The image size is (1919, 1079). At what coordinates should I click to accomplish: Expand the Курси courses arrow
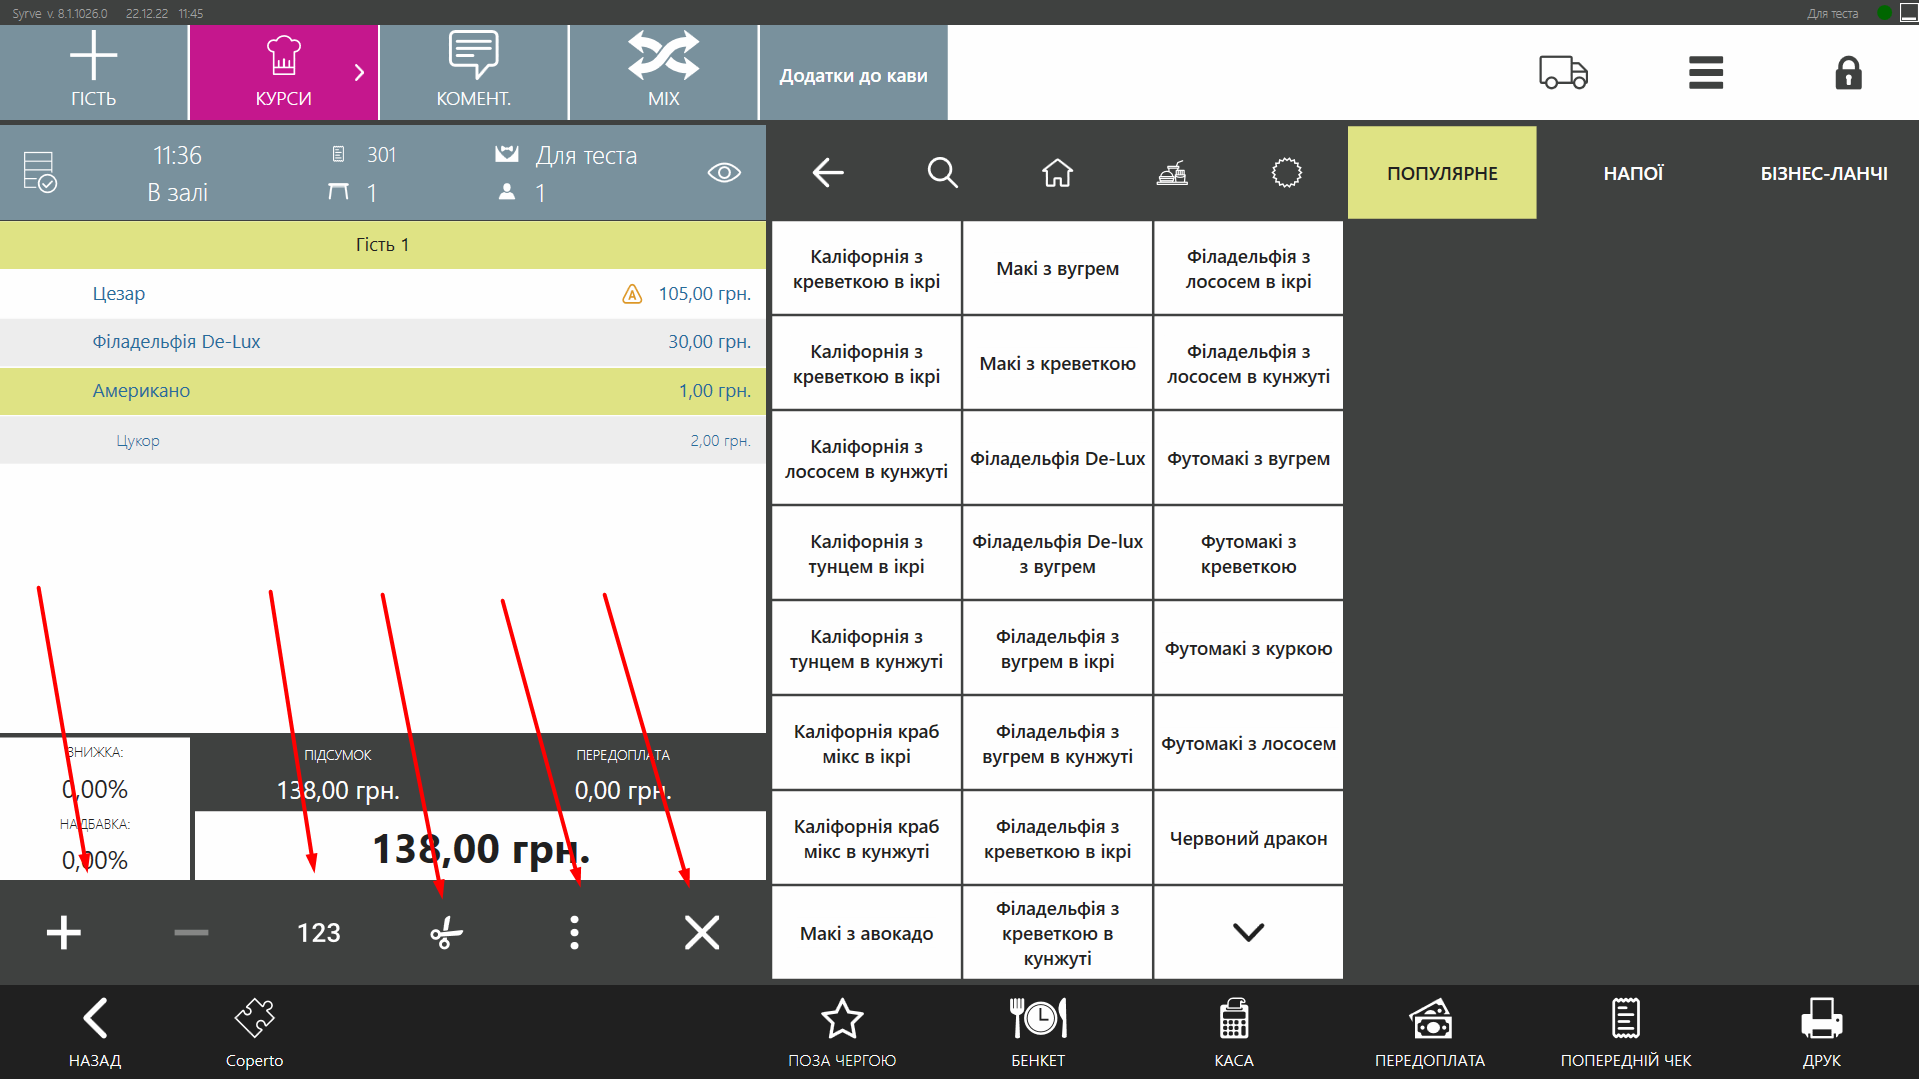point(359,73)
